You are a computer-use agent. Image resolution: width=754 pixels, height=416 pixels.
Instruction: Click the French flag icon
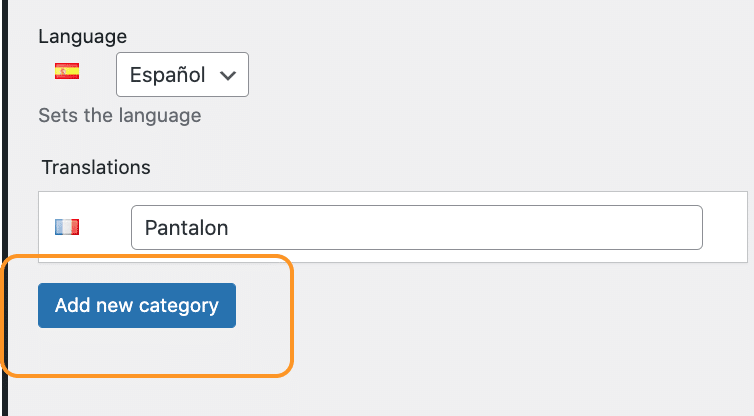tap(67, 227)
